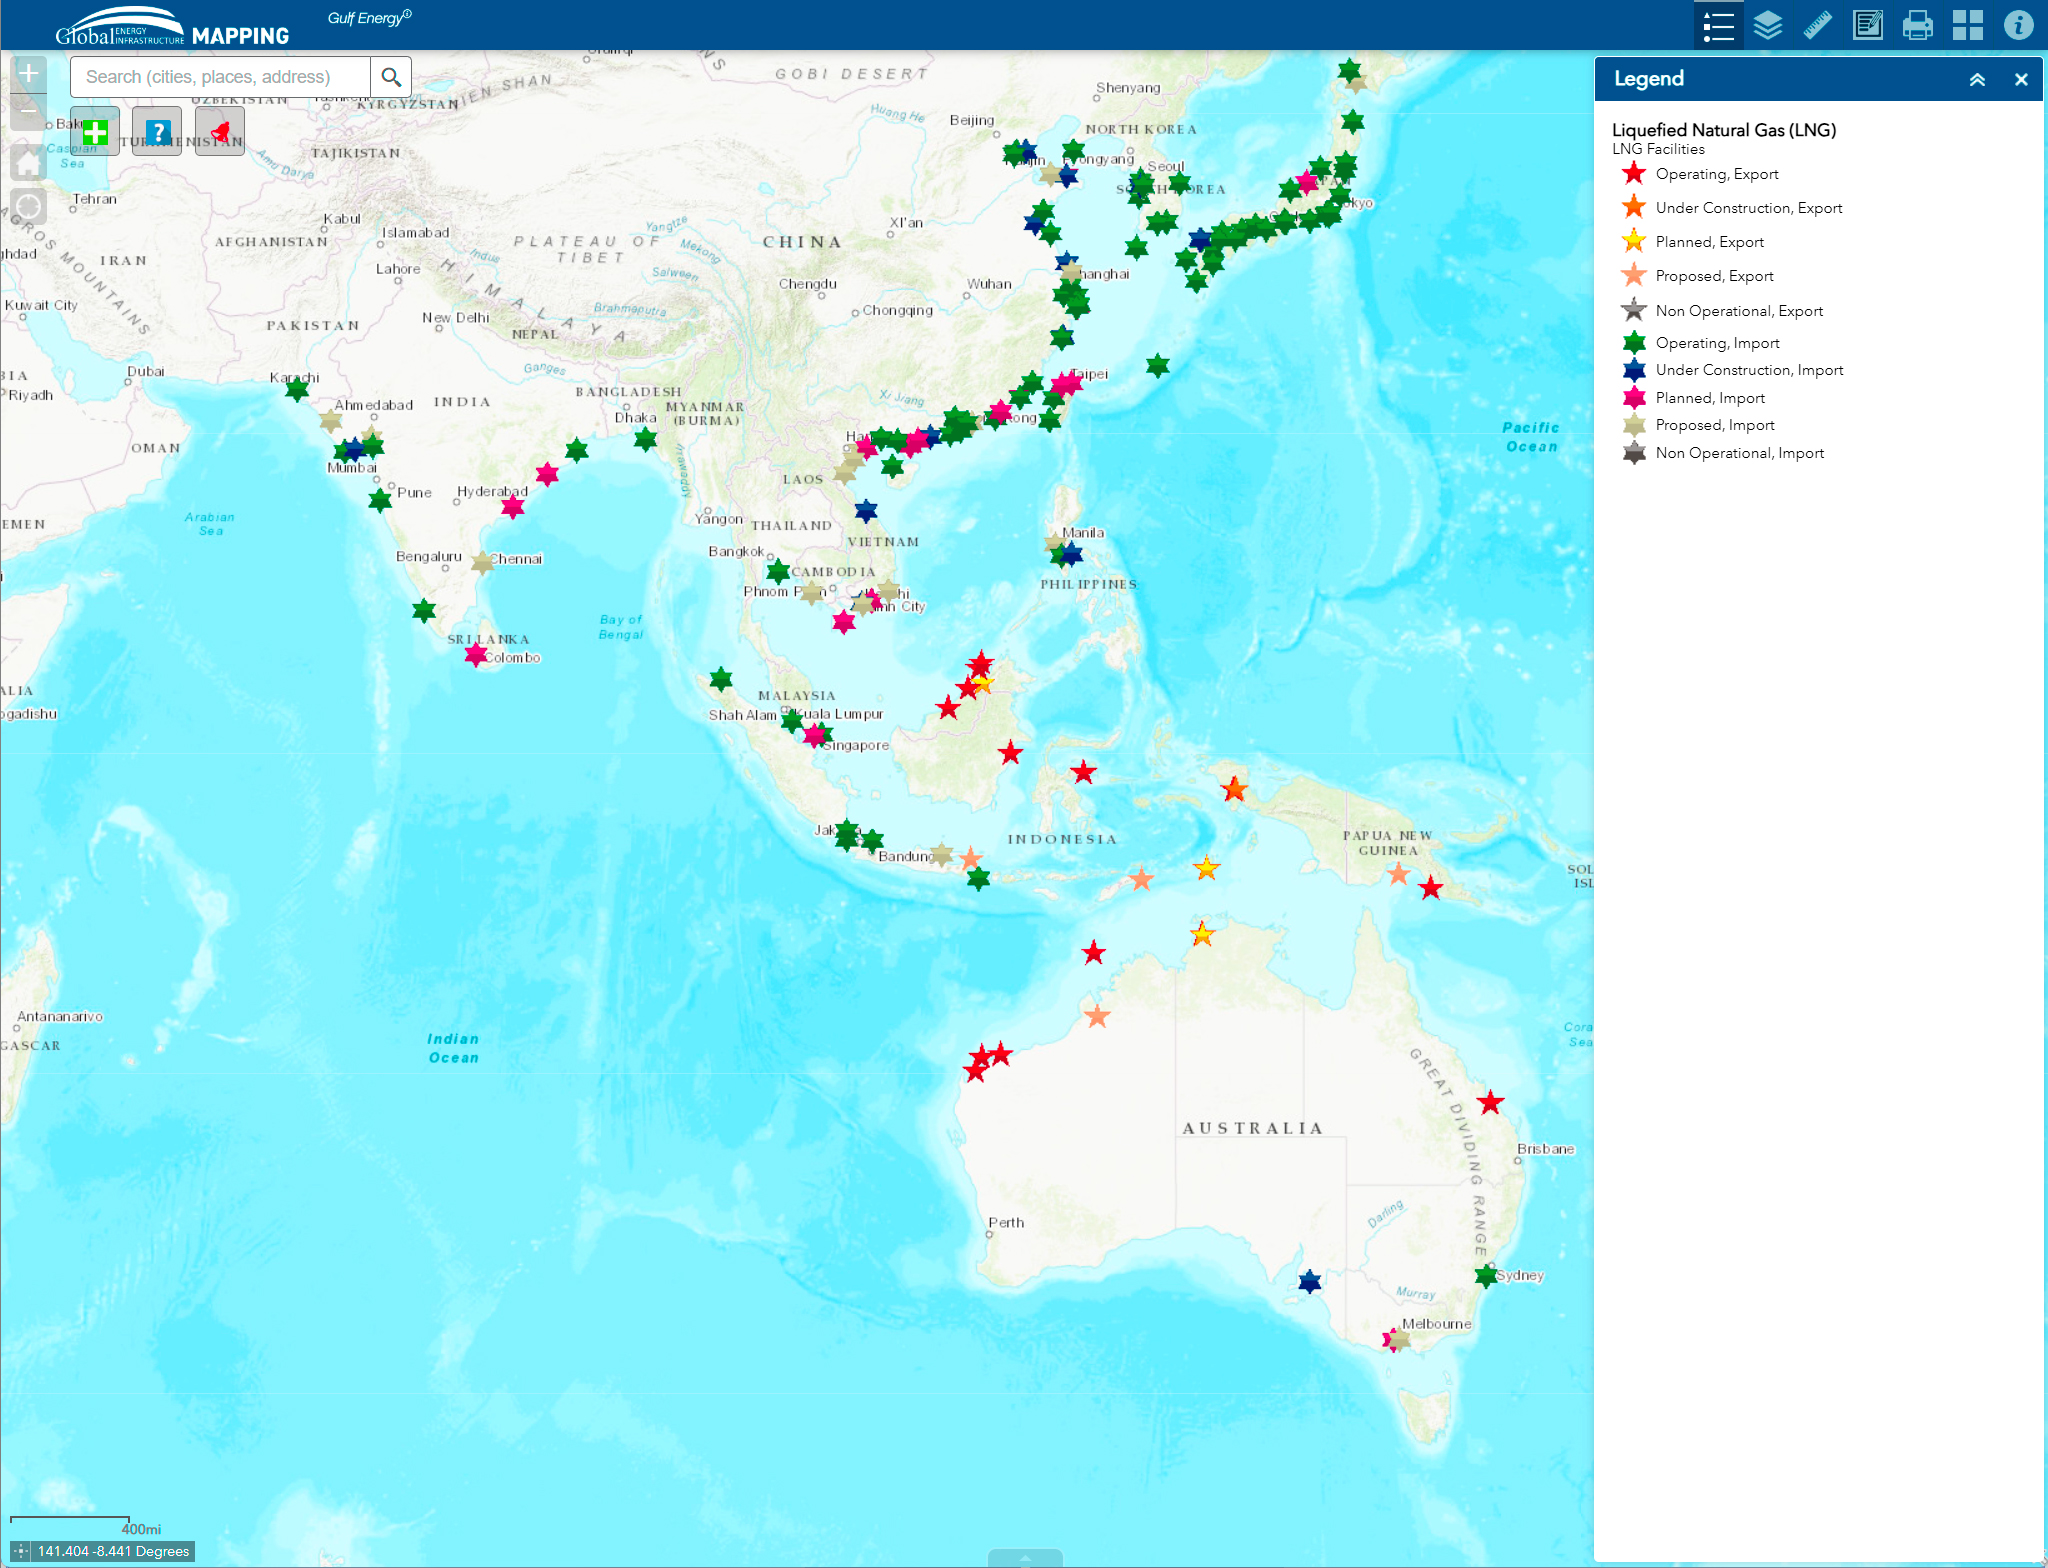Open the Layer List widget
2048x1568 pixels.
(x=1768, y=26)
